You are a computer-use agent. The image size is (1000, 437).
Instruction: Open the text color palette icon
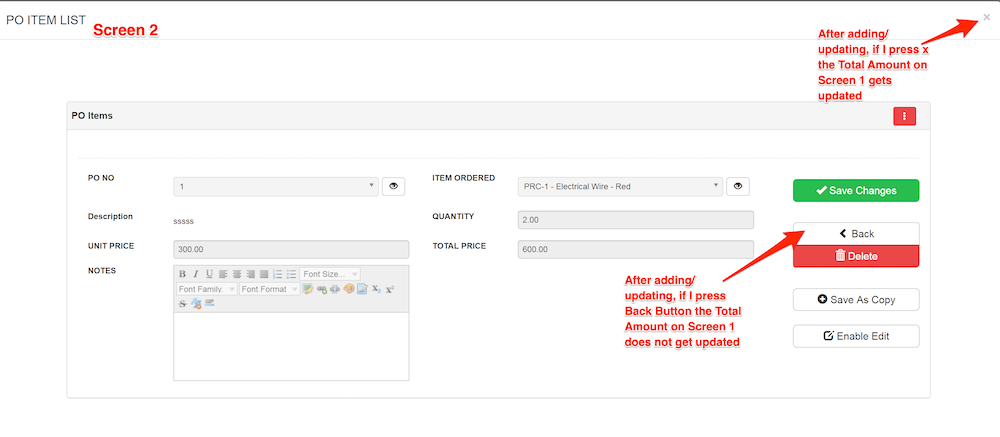(349, 289)
